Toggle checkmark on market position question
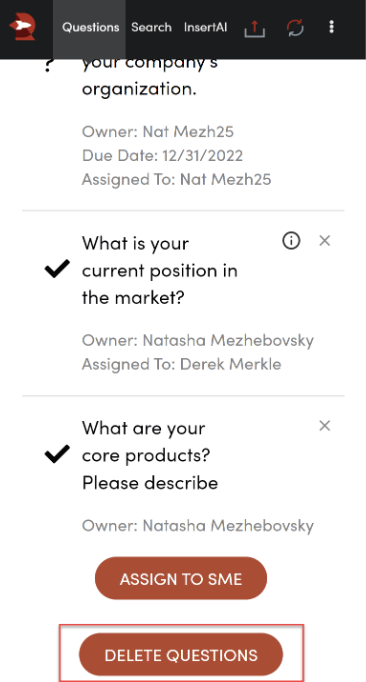This screenshot has height=682, width=366. click(x=57, y=268)
